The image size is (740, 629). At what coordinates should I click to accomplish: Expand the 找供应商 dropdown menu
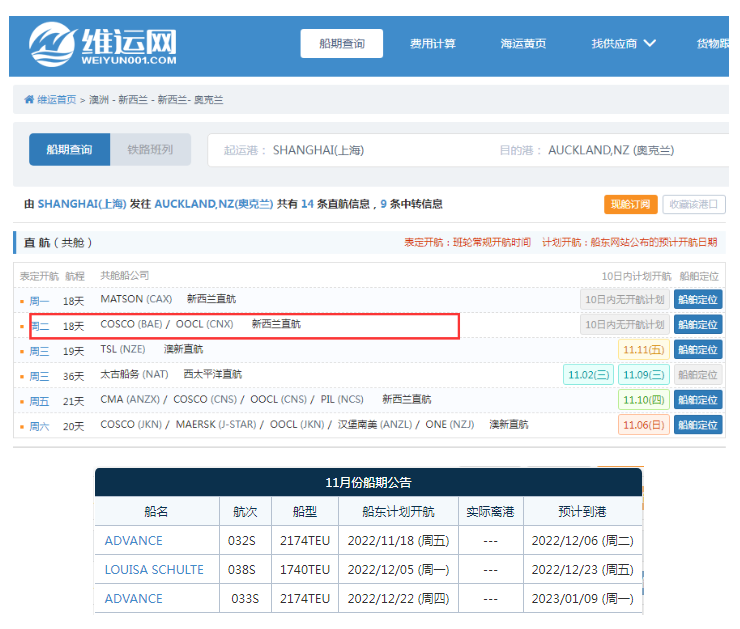623,43
